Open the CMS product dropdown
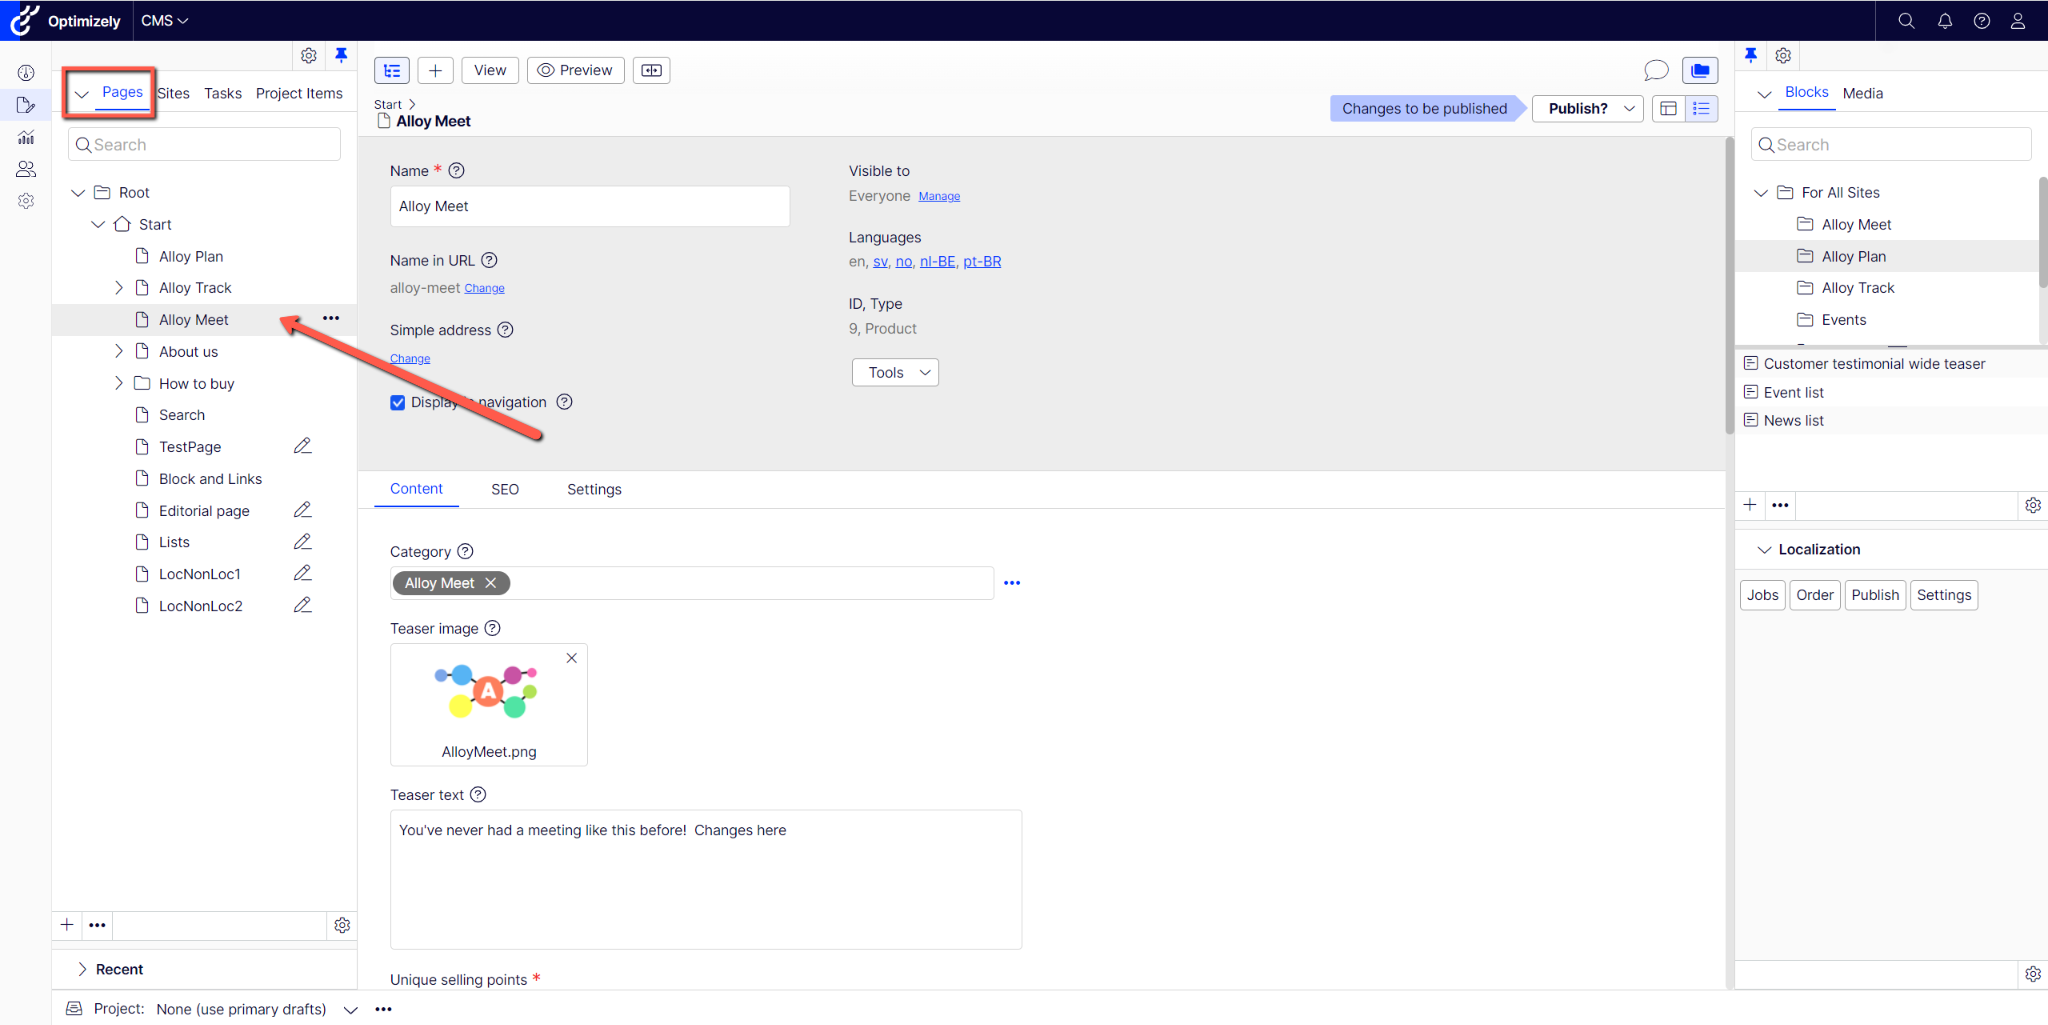This screenshot has height=1025, width=2048. (165, 20)
